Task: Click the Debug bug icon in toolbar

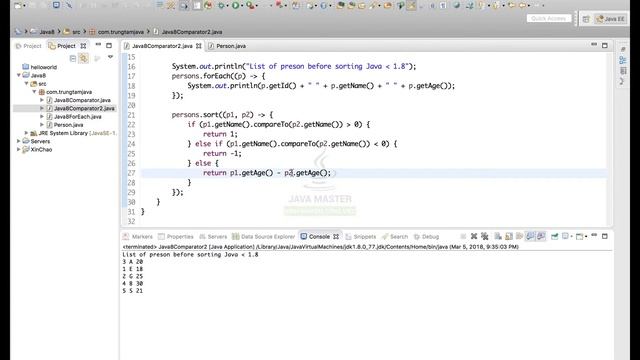Action: [x=222, y=5]
